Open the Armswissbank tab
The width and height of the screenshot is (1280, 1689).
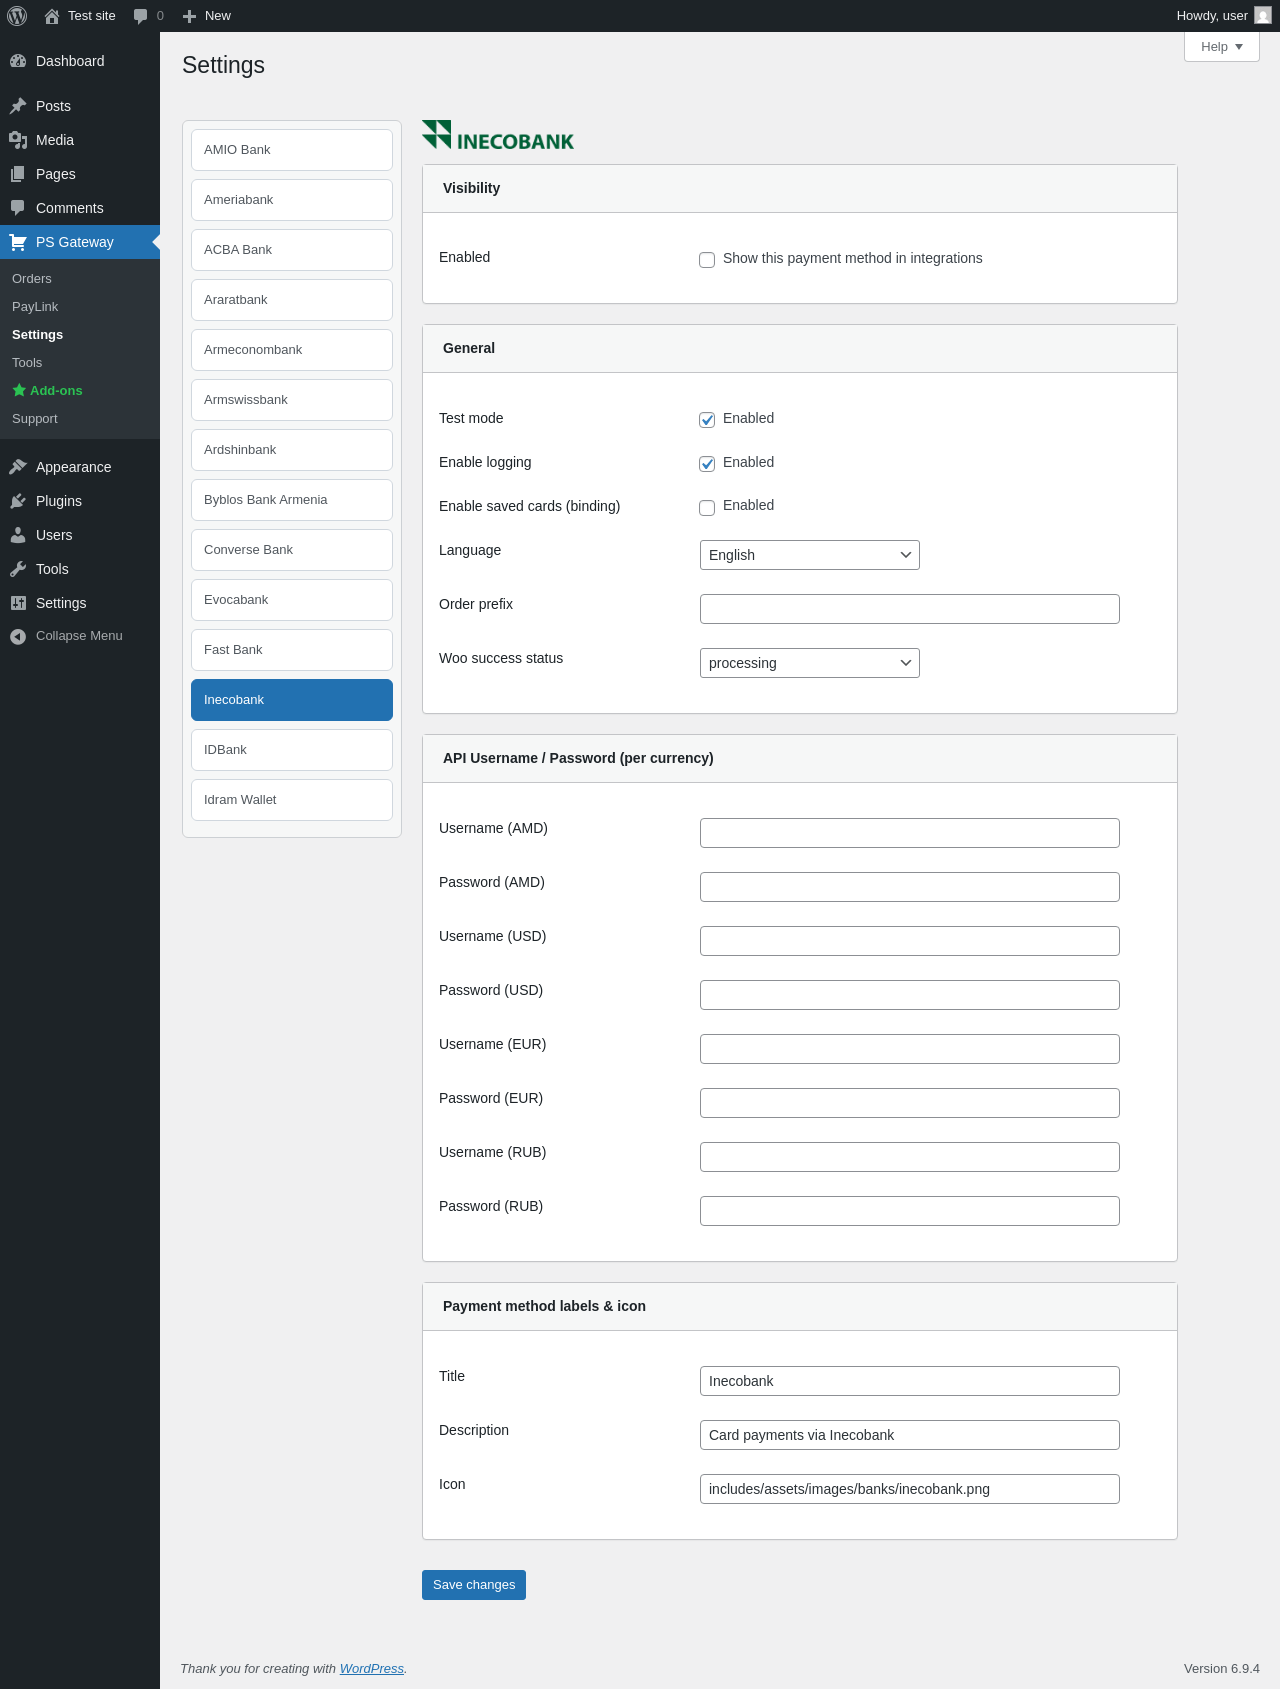[292, 400]
